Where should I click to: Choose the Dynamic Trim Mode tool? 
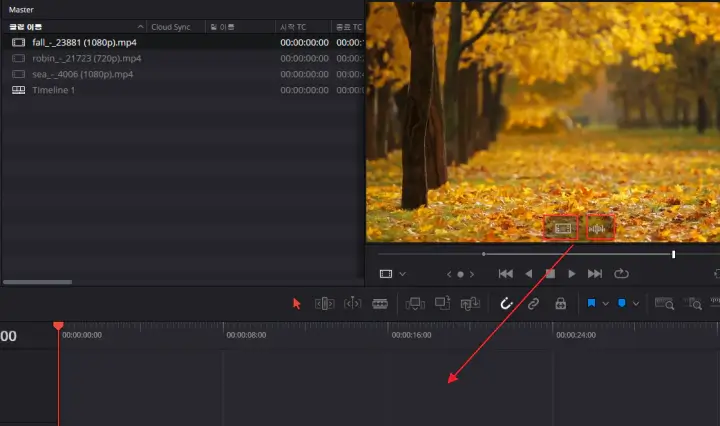[352, 303]
